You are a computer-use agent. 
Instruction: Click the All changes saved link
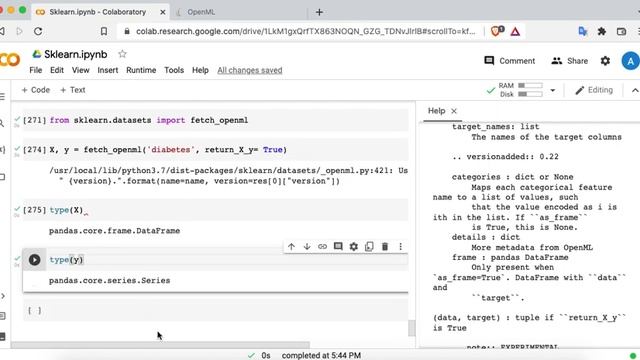(250, 70)
